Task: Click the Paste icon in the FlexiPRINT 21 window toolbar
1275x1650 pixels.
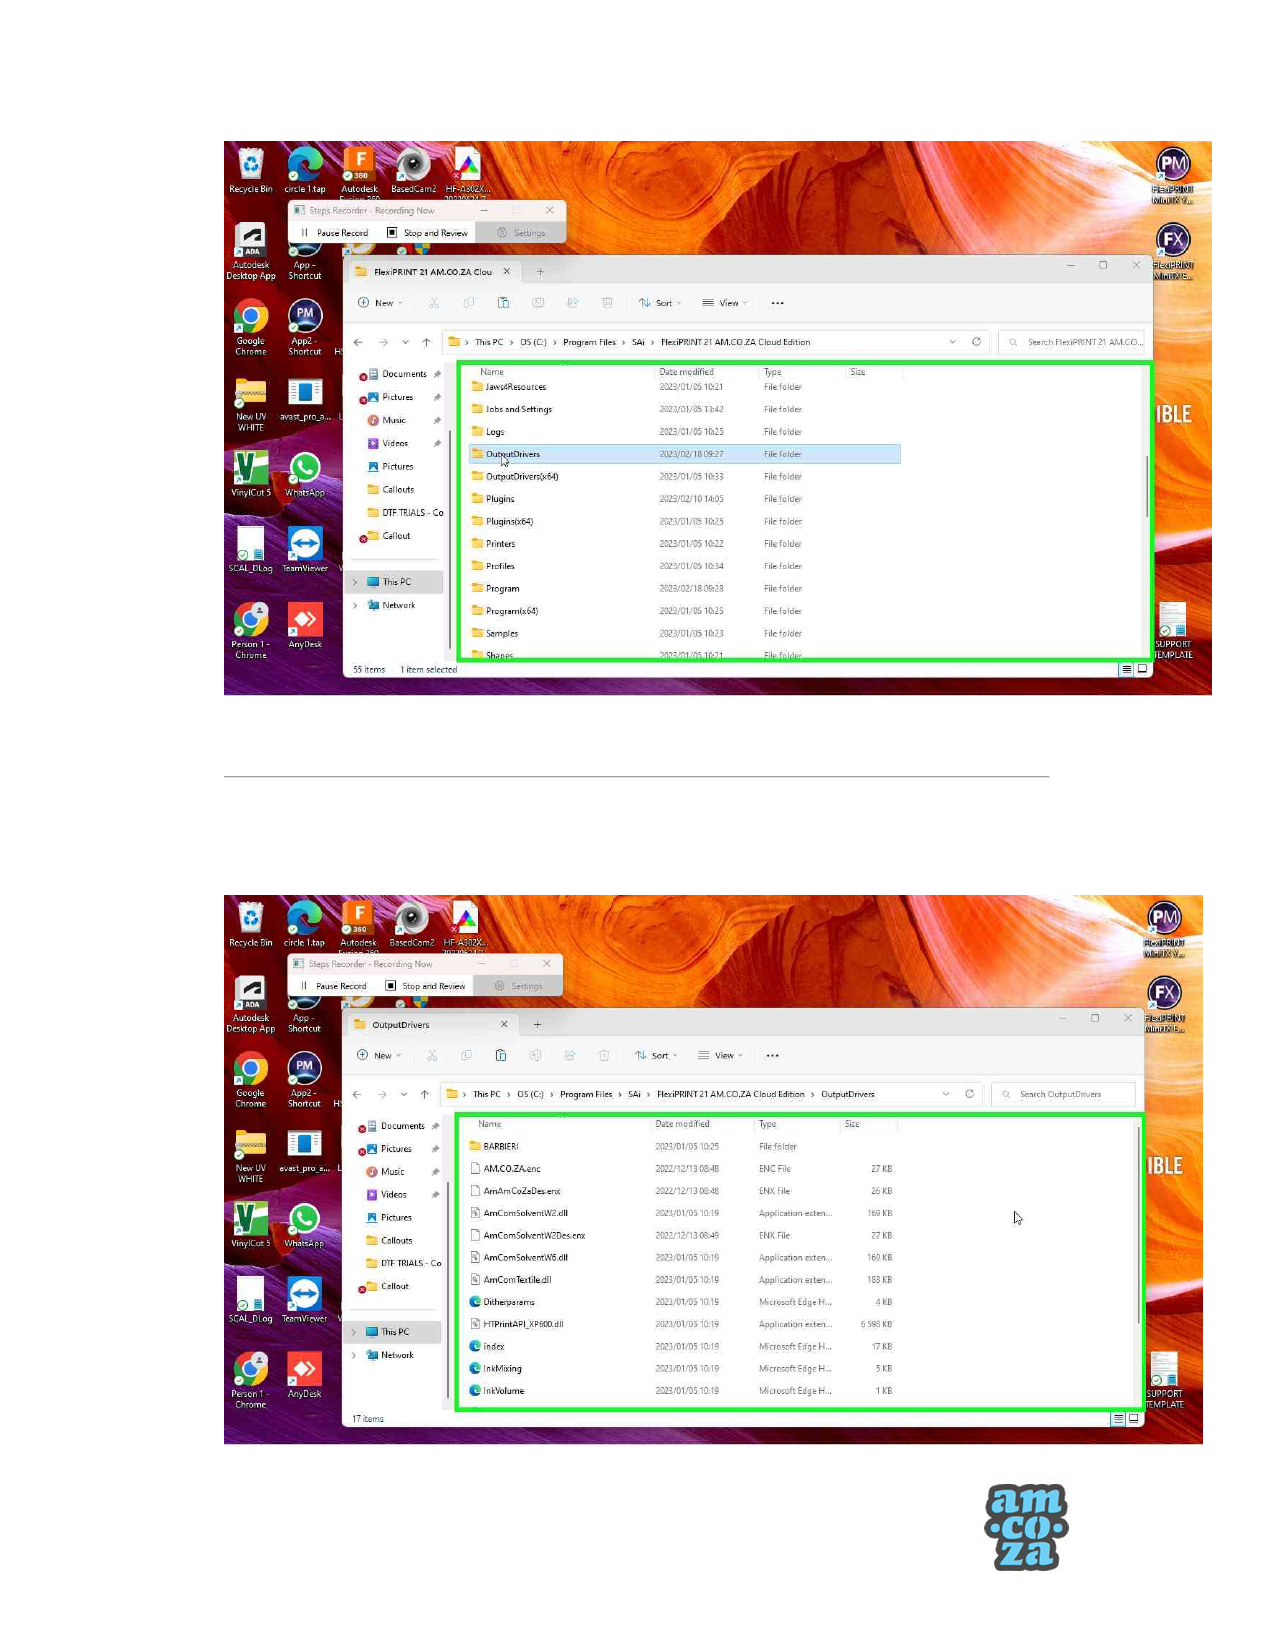Action: click(x=503, y=303)
